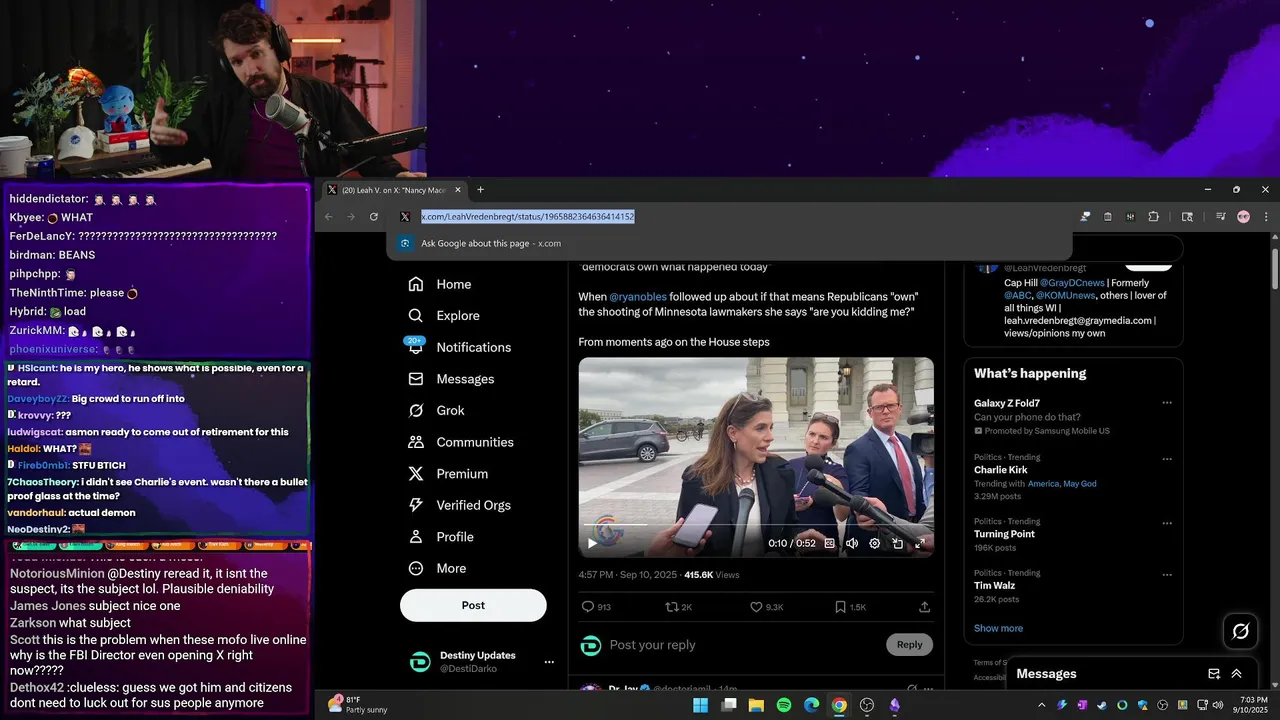Close the Leah V. on X tab
The height and width of the screenshot is (720, 1280).
click(458, 190)
